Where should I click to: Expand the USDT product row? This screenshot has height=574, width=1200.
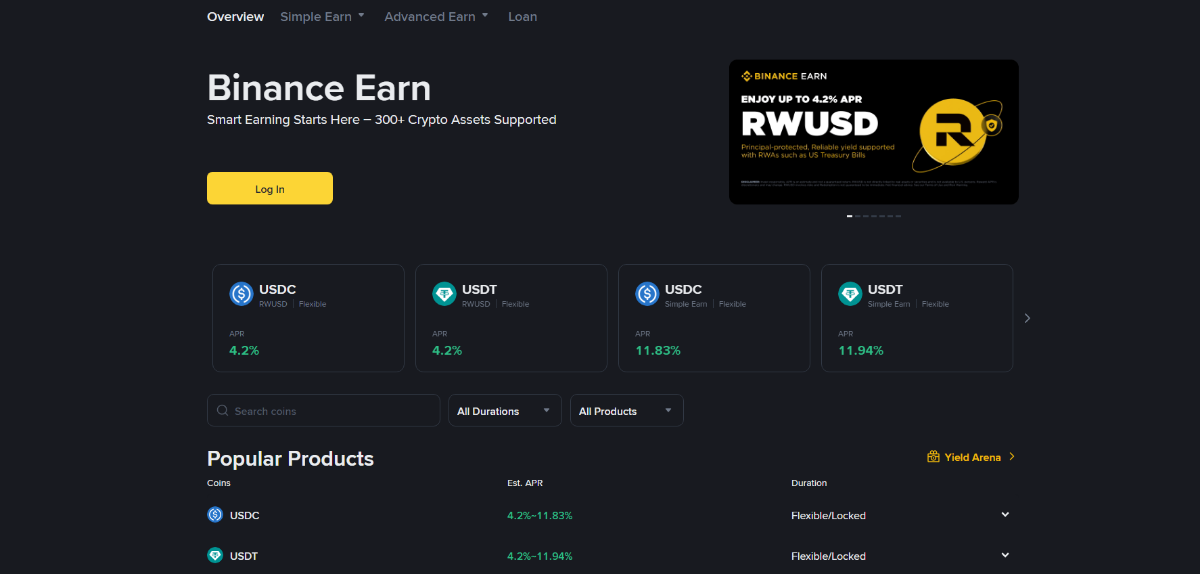[1005, 555]
